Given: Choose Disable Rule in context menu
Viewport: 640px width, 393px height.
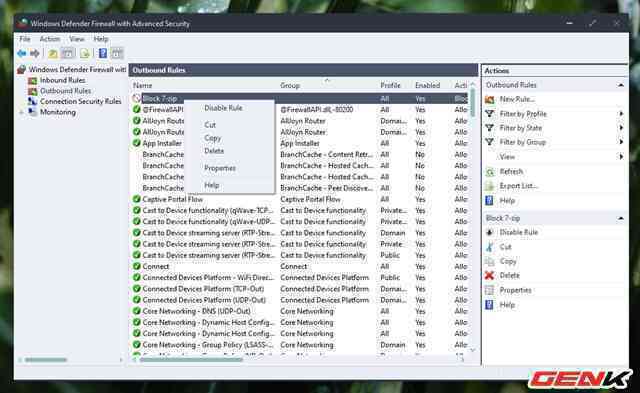Looking at the screenshot, I should click(x=223, y=108).
